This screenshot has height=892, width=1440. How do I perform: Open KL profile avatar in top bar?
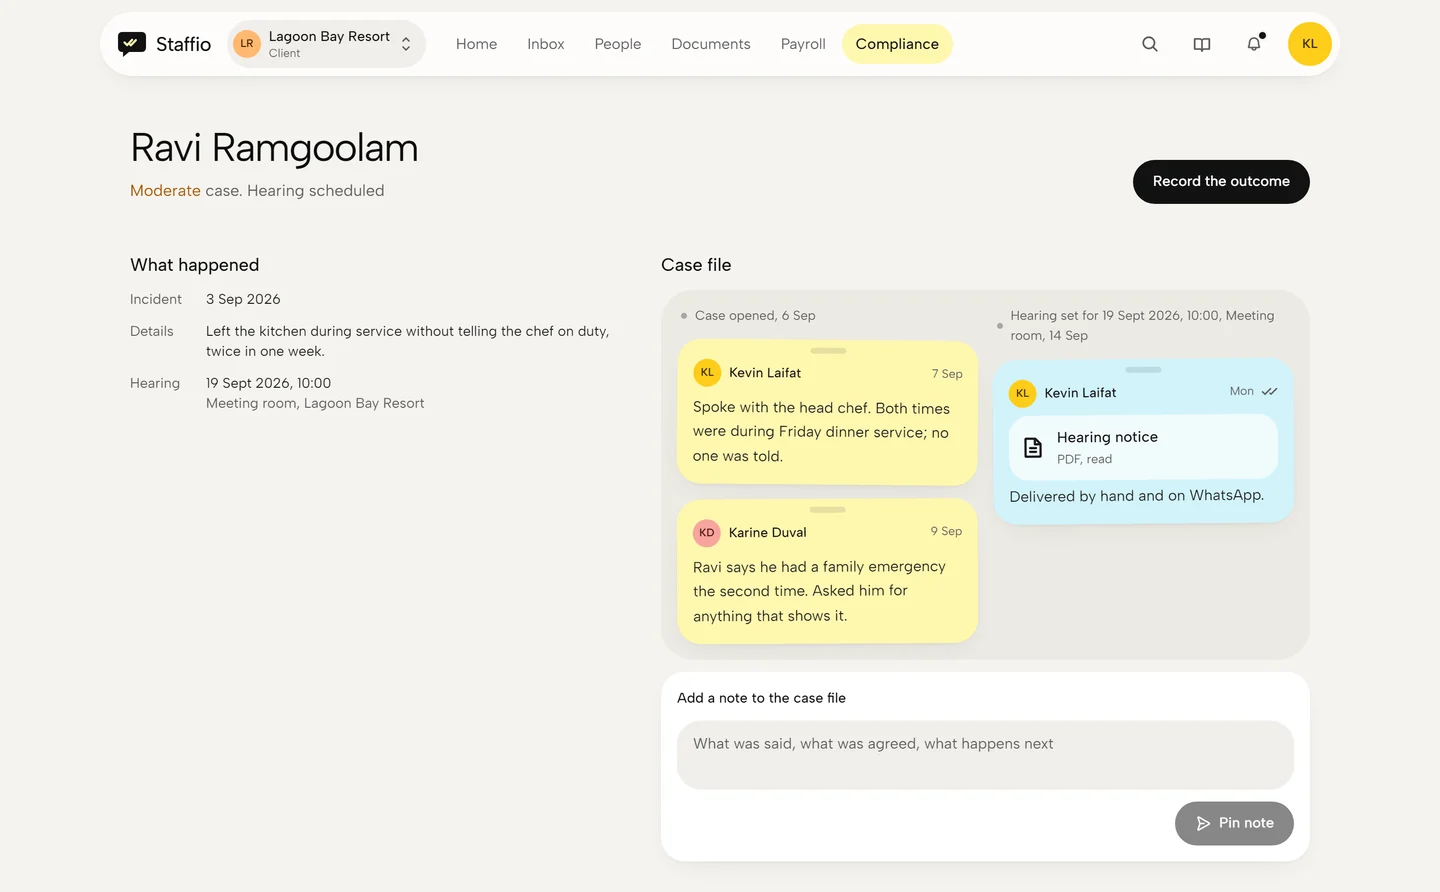click(x=1310, y=44)
